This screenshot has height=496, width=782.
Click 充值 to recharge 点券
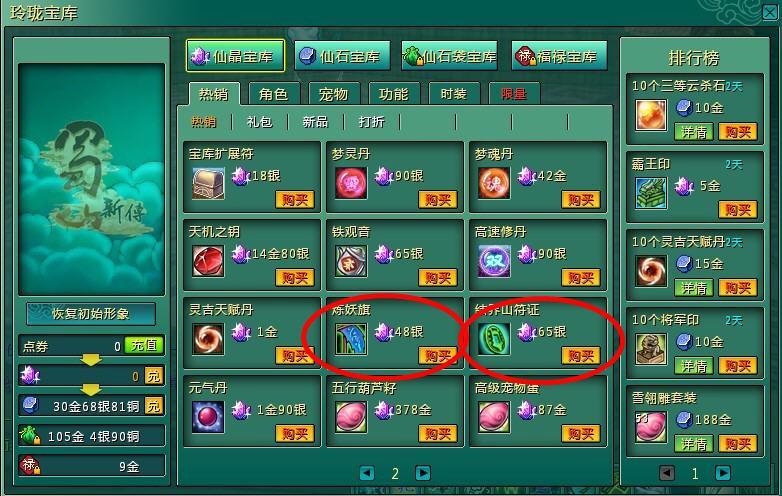click(x=144, y=345)
